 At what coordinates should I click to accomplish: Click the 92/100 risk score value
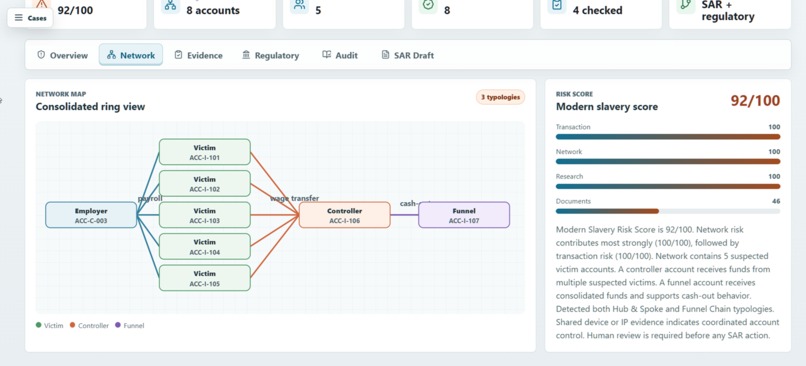point(755,101)
